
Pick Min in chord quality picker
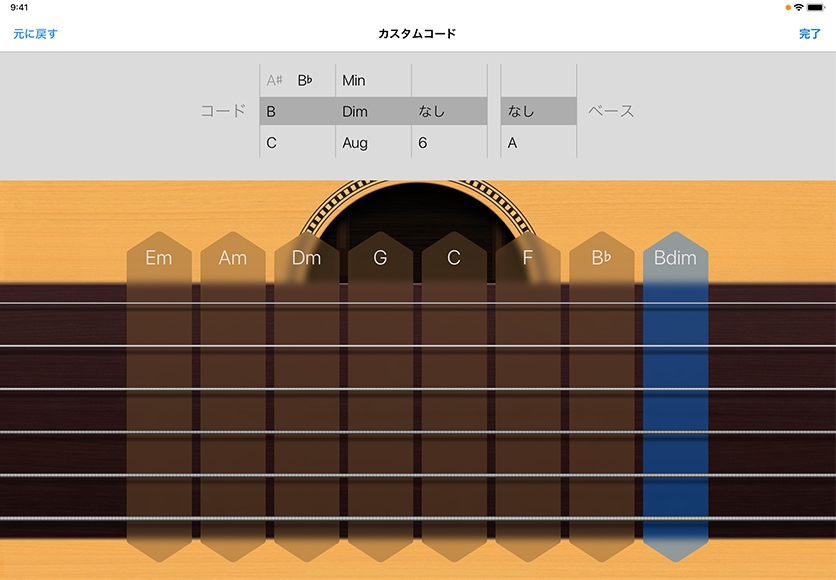coord(354,80)
